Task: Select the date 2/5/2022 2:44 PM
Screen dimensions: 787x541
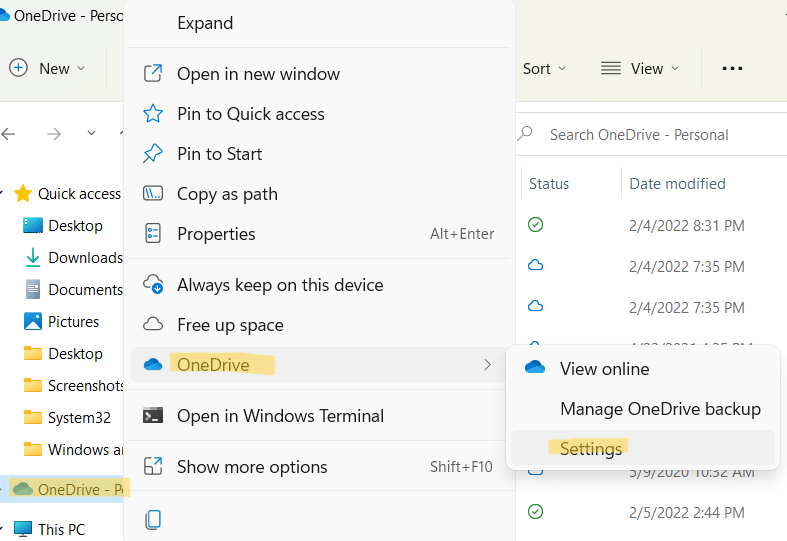Action: 686,513
